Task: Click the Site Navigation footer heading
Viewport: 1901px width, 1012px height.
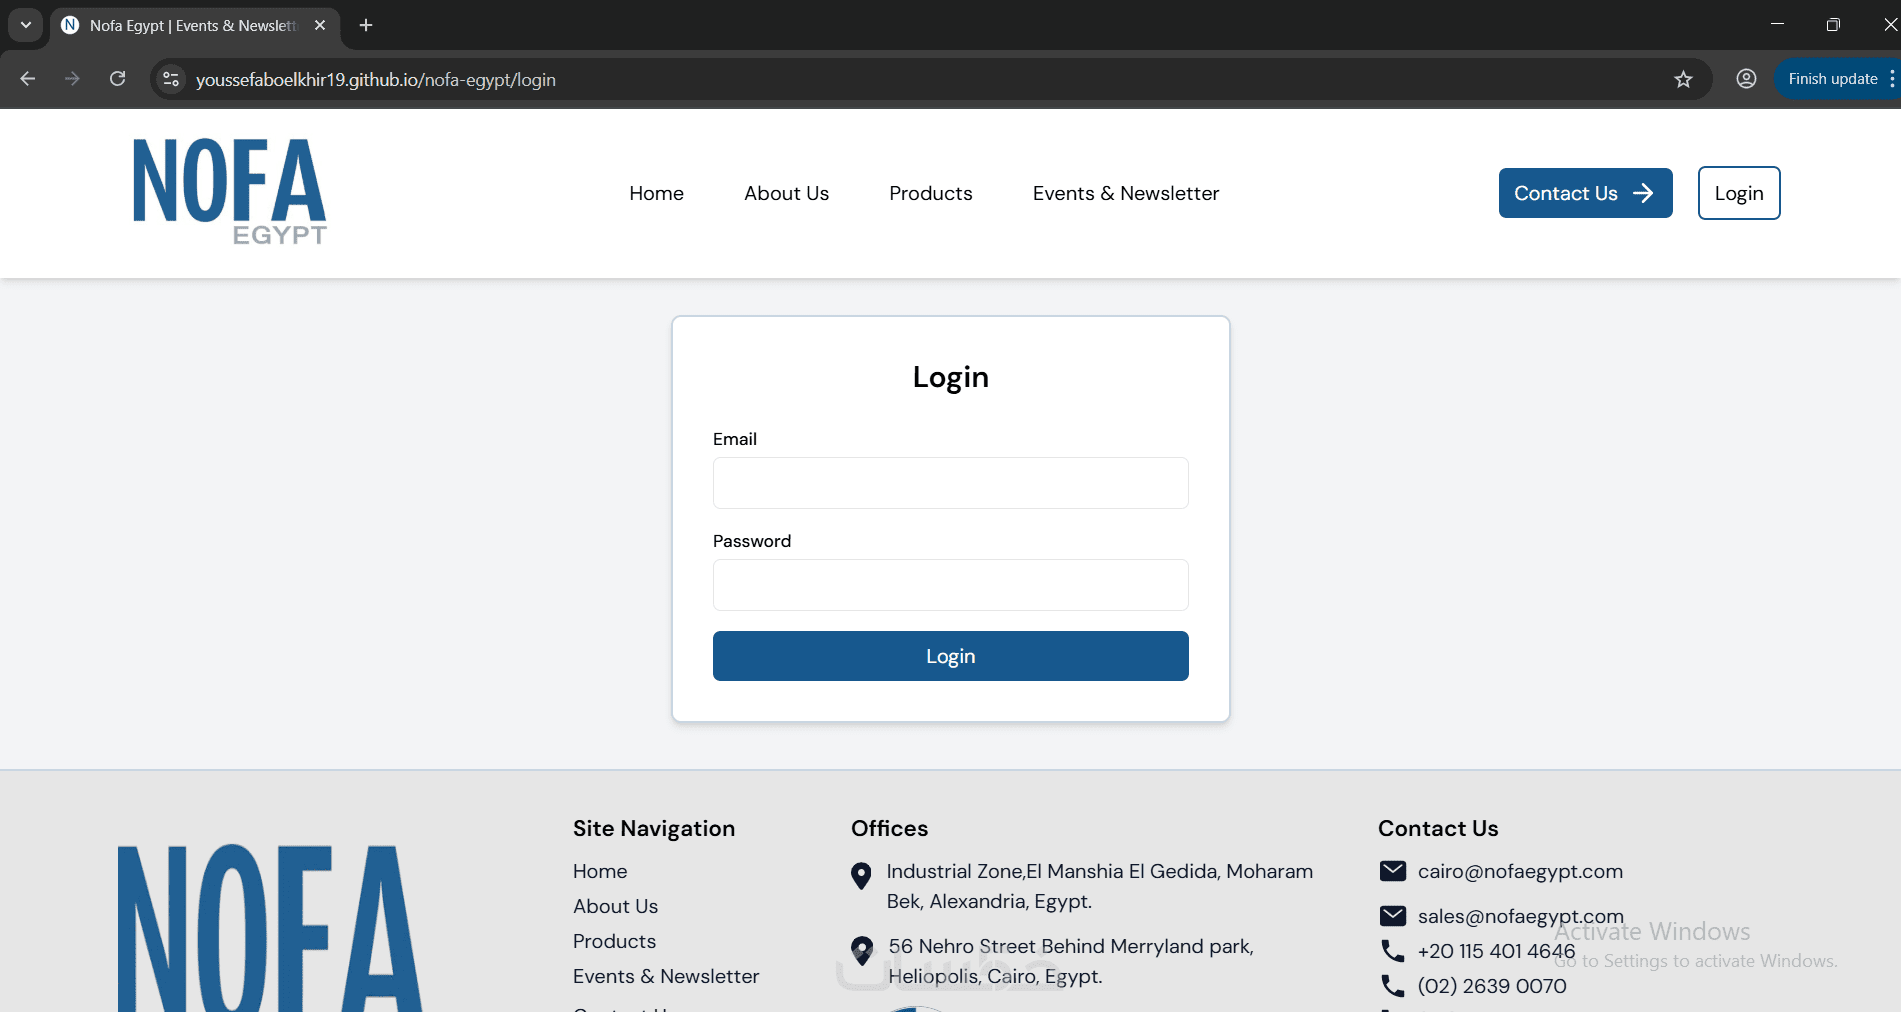Action: (x=654, y=828)
